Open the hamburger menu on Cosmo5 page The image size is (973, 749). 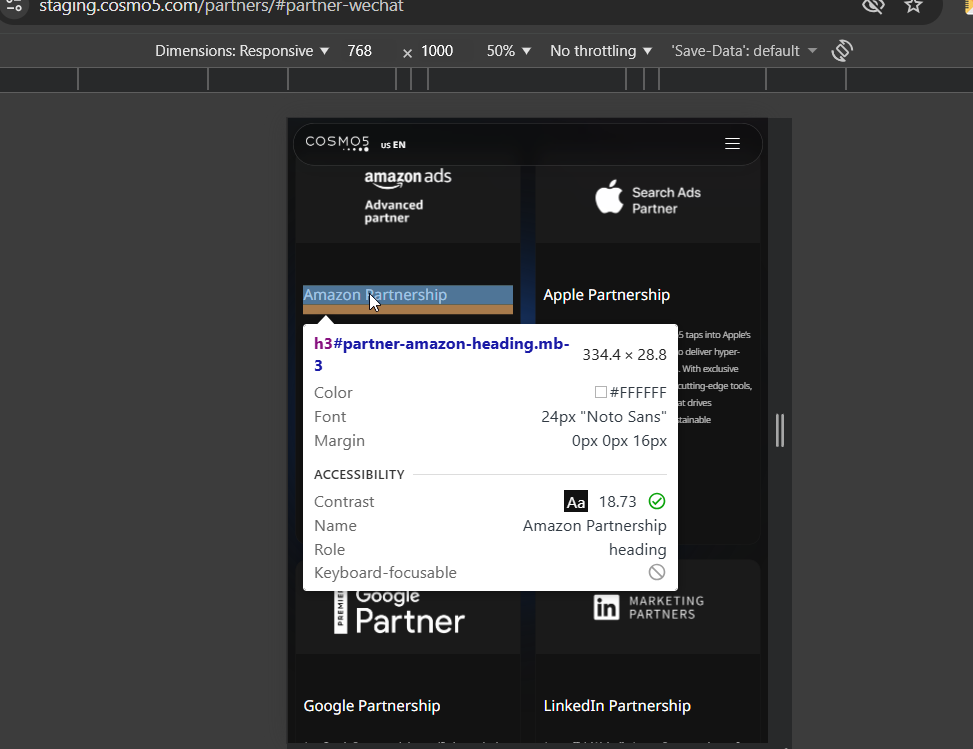coord(732,143)
